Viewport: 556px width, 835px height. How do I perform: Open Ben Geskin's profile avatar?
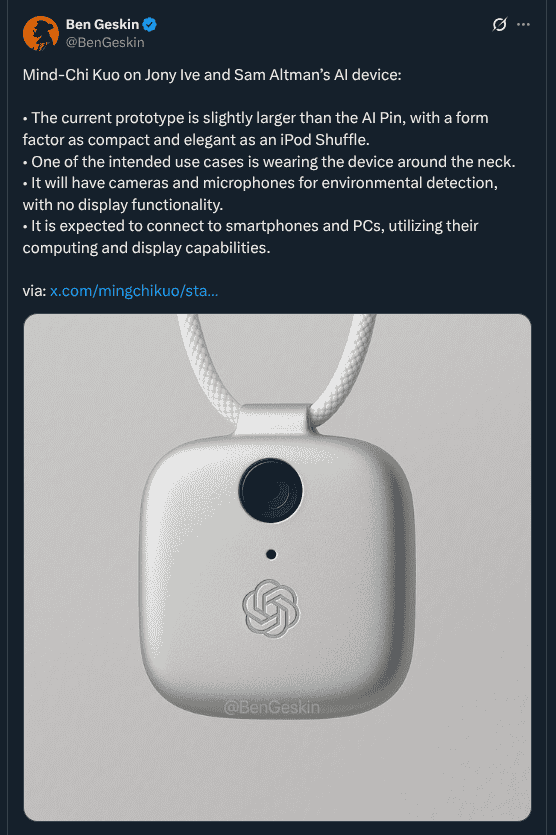(x=40, y=33)
